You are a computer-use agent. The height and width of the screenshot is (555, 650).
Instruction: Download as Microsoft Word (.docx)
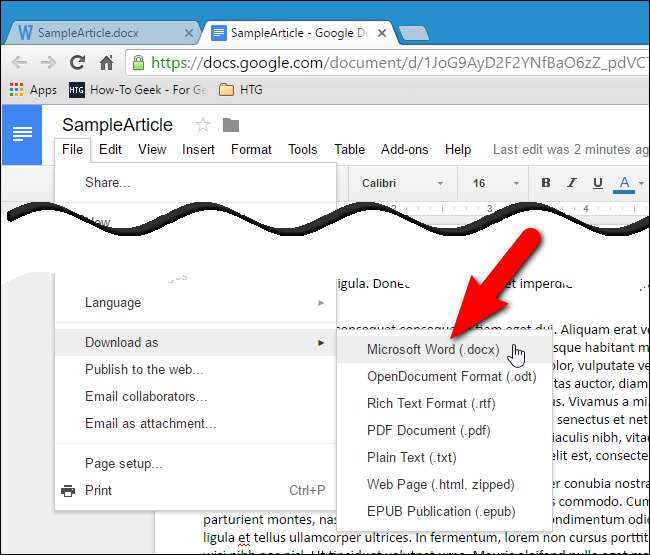pos(444,349)
